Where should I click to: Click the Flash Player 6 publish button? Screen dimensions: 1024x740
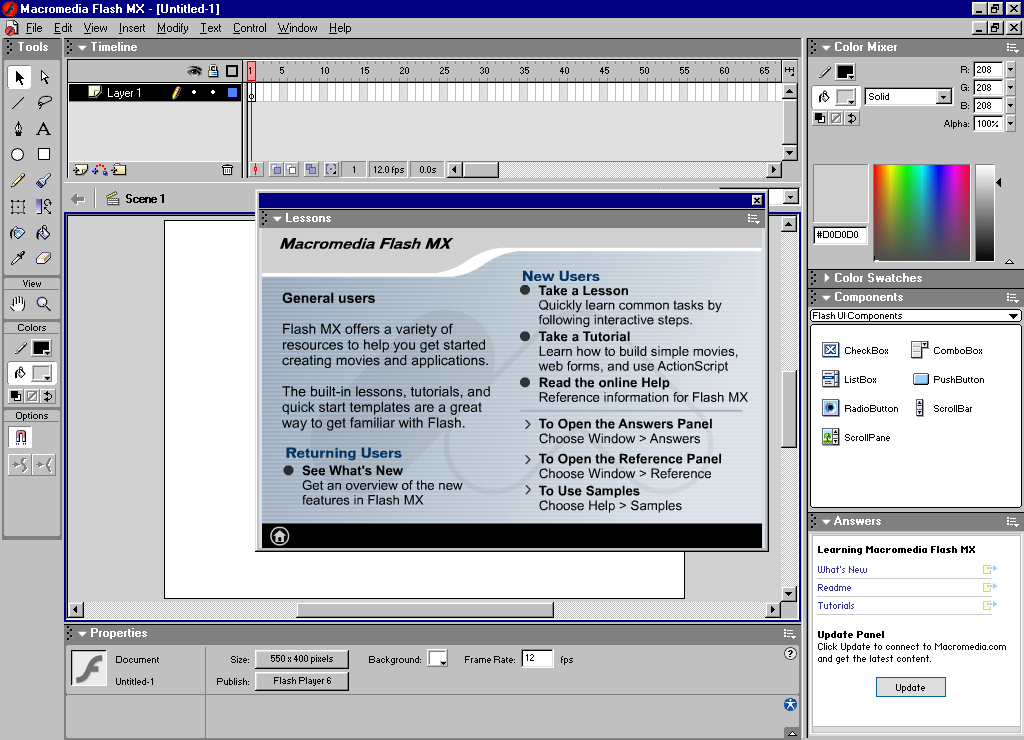pos(302,681)
